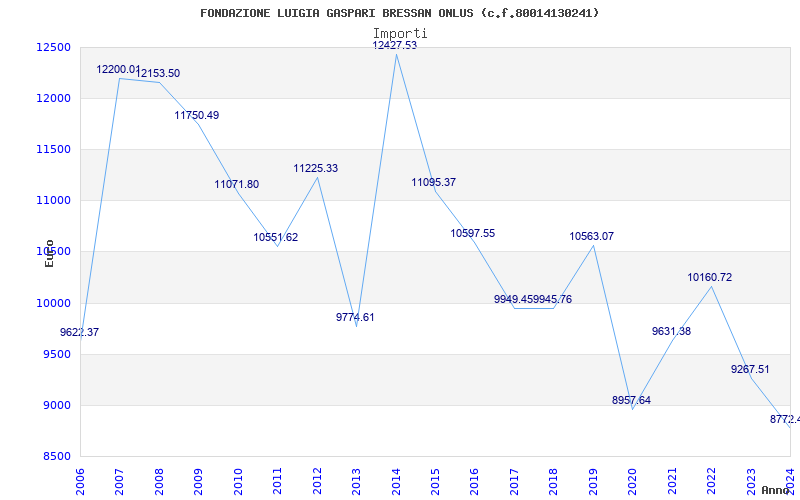This screenshot has width=800, height=500.
Task: Click the y-axis tick 11000
Action: coord(53,201)
